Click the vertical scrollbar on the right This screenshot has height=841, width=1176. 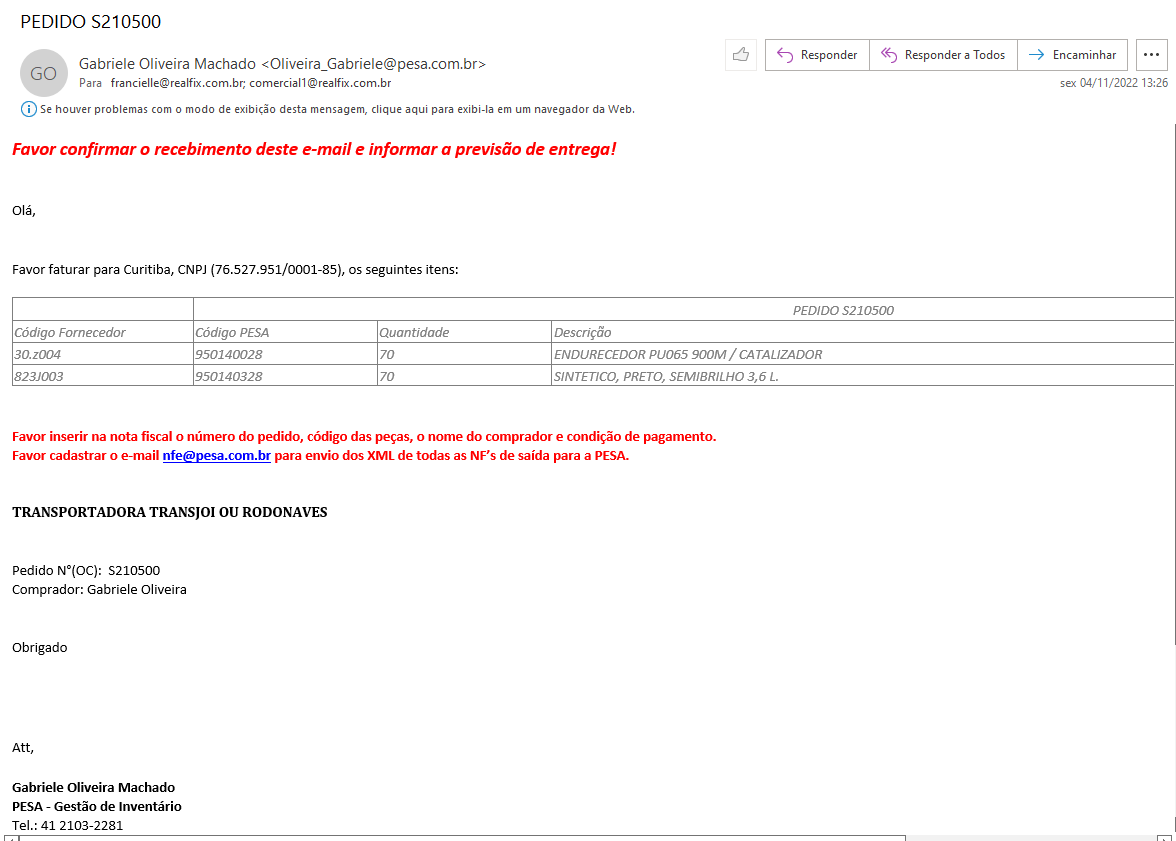point(1172,400)
